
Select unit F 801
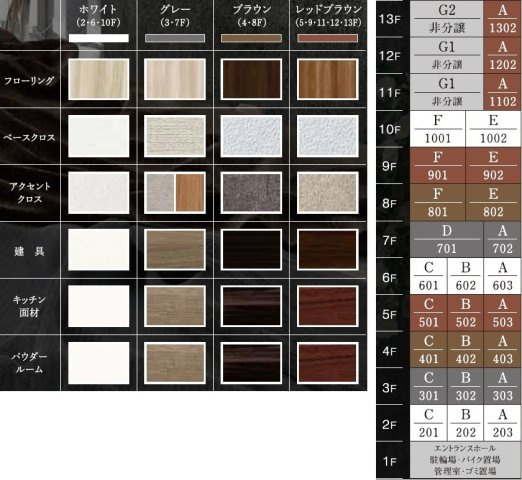[437, 202]
